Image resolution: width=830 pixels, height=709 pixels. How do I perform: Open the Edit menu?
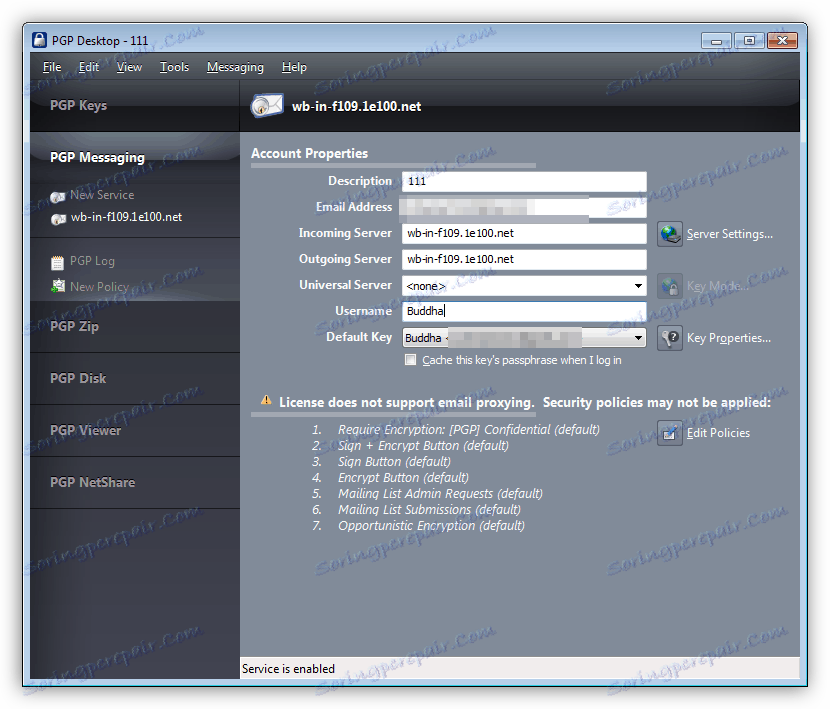88,67
